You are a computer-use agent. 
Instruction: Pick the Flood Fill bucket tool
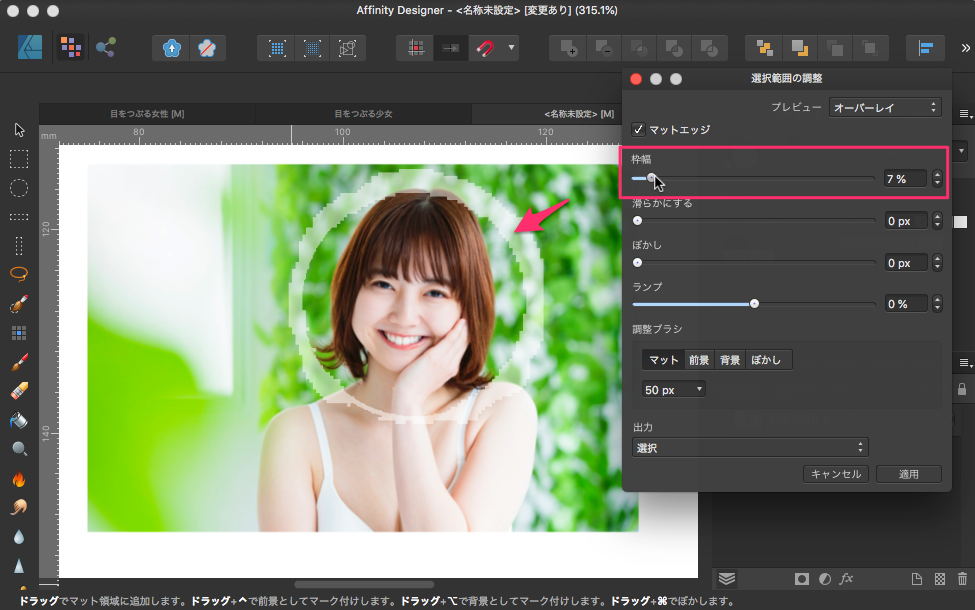point(19,419)
